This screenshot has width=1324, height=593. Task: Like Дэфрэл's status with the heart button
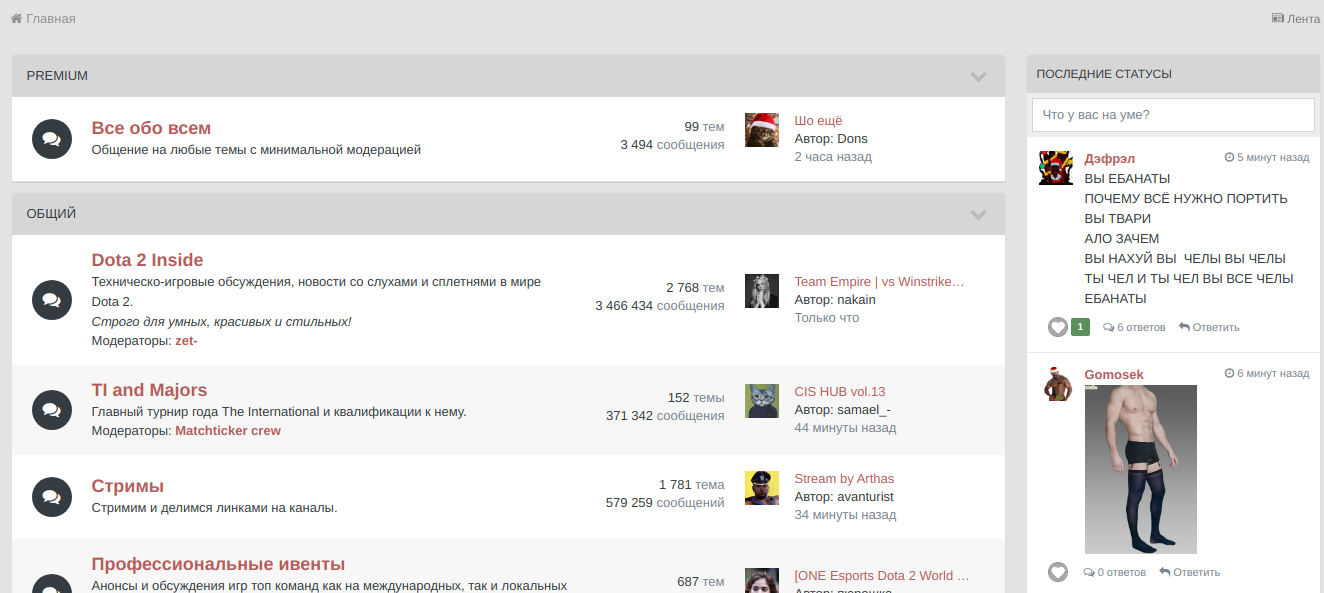click(1058, 327)
